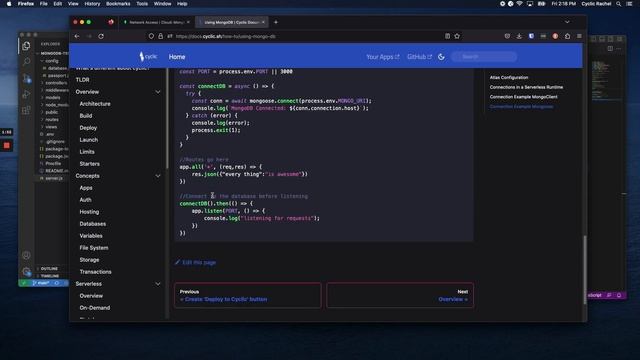Open Accounts icon in VS Code activity bar
Viewport: 640px width, 360px height.
26,255
